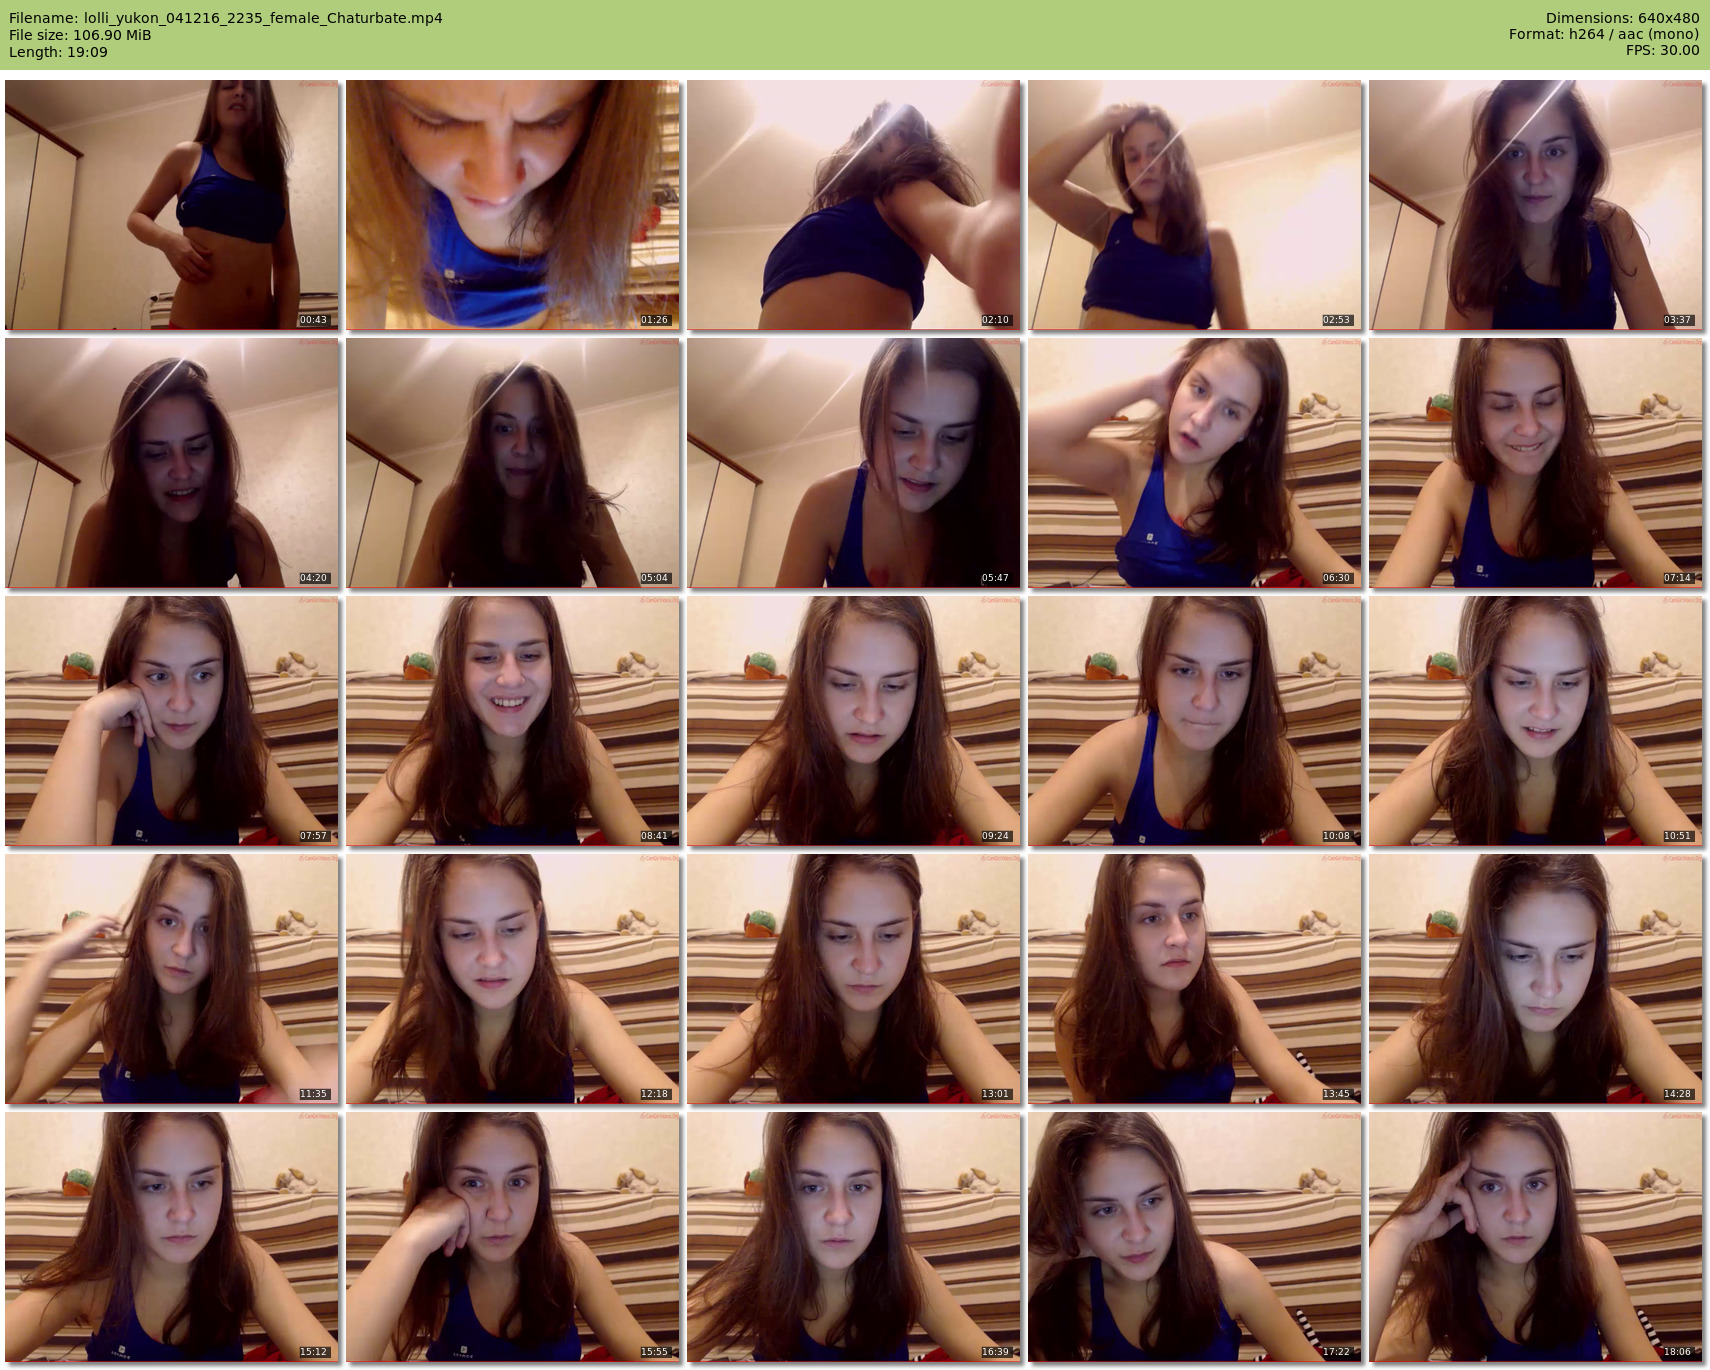Select the thumbnail stamped 04:20
This screenshot has width=1710, height=1370.
click(172, 463)
